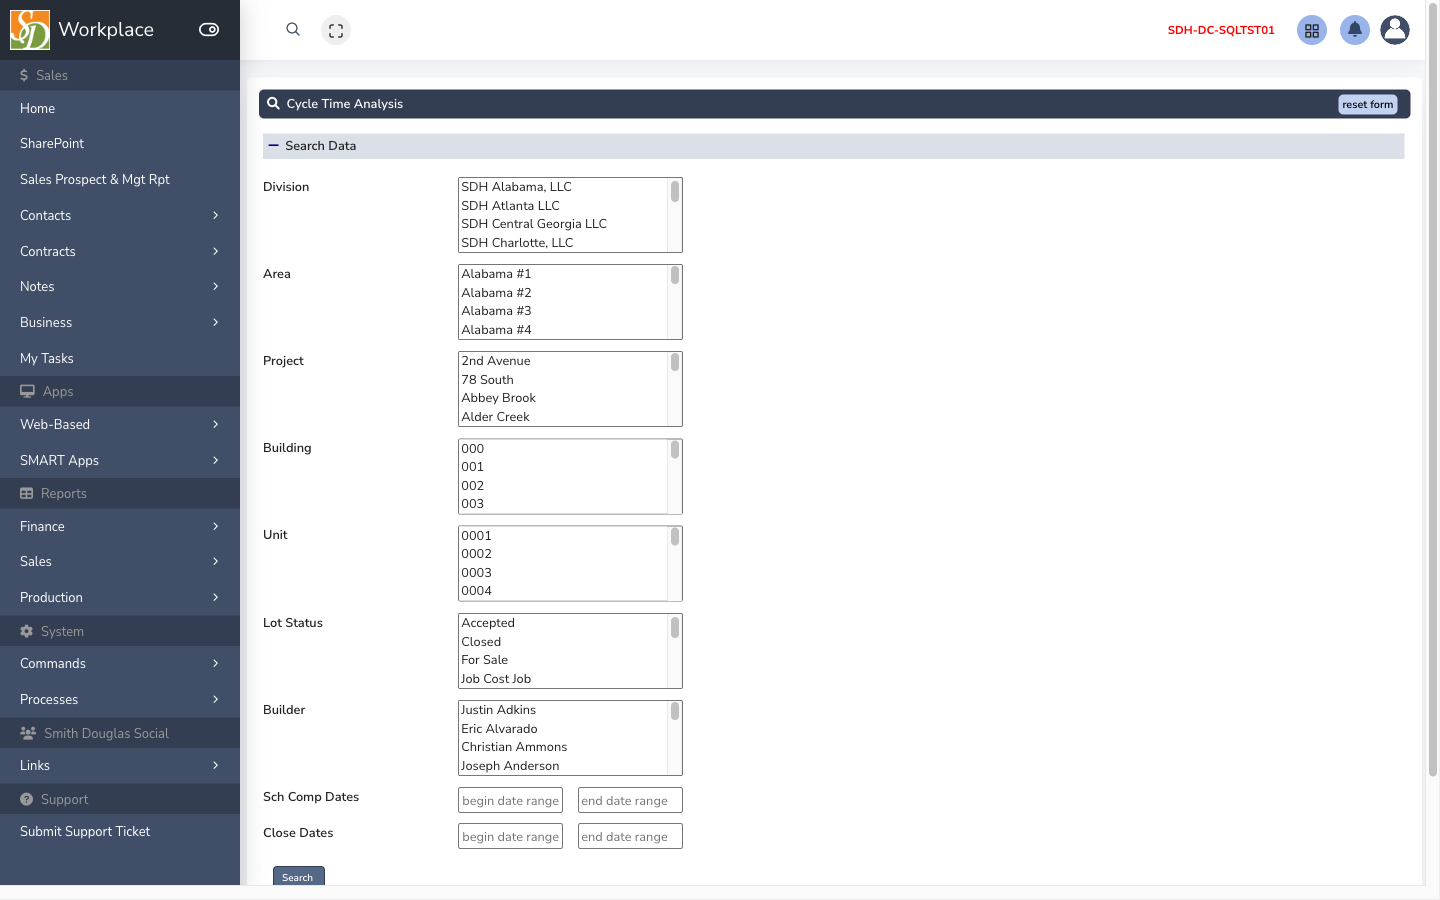This screenshot has height=900, width=1440.
Task: Go to Home in sidebar
Action: (x=120, y=108)
